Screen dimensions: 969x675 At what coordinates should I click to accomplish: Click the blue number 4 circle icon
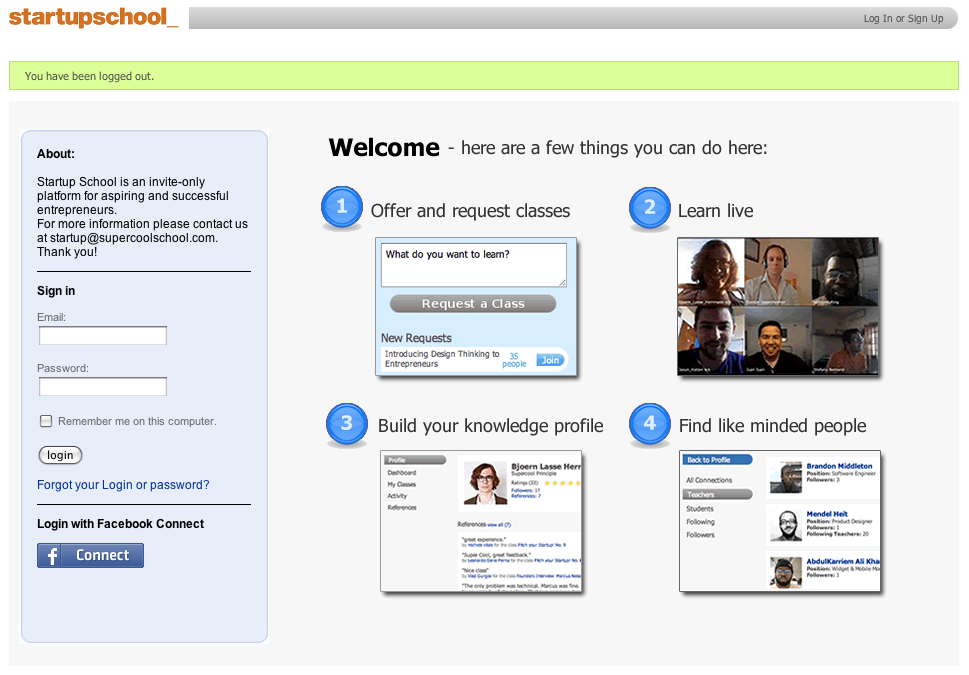click(x=650, y=423)
